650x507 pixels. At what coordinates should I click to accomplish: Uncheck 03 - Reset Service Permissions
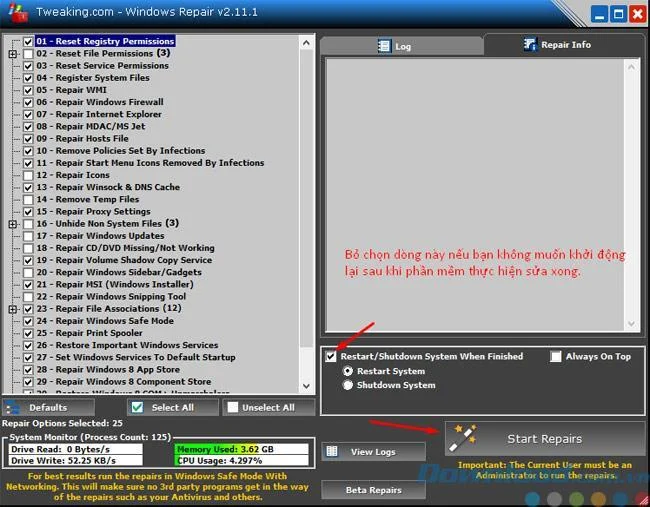(x=28, y=66)
